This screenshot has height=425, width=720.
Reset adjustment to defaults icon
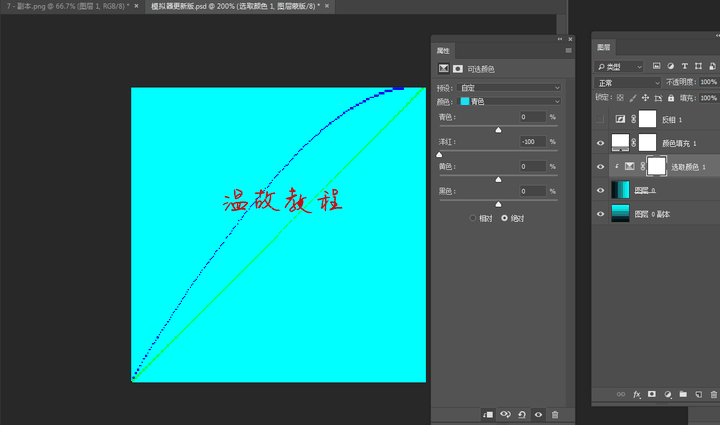point(522,414)
